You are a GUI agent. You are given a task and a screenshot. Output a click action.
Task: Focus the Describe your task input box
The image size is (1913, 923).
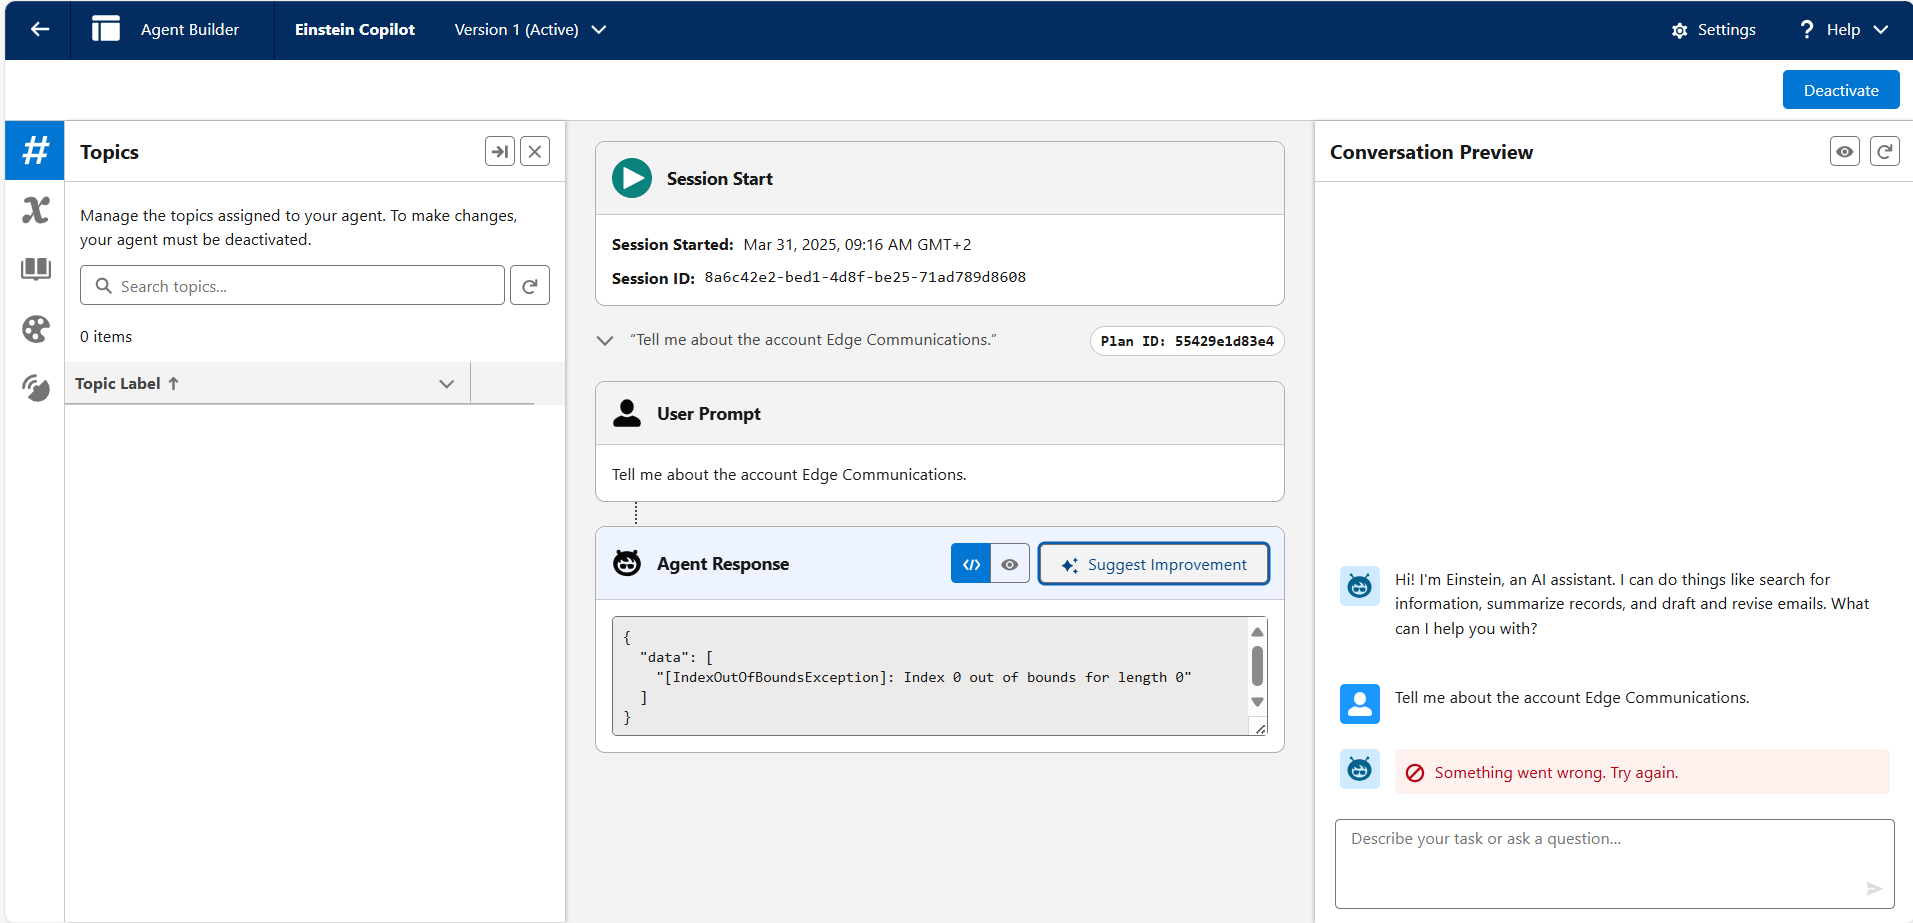1615,864
